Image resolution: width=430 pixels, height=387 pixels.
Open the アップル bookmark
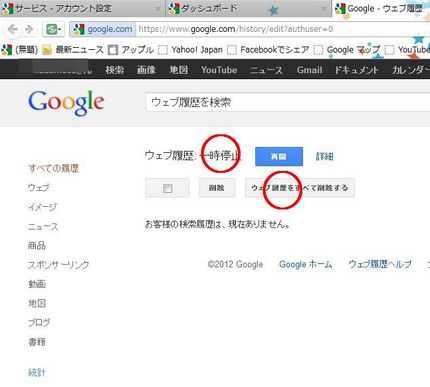tap(131, 50)
